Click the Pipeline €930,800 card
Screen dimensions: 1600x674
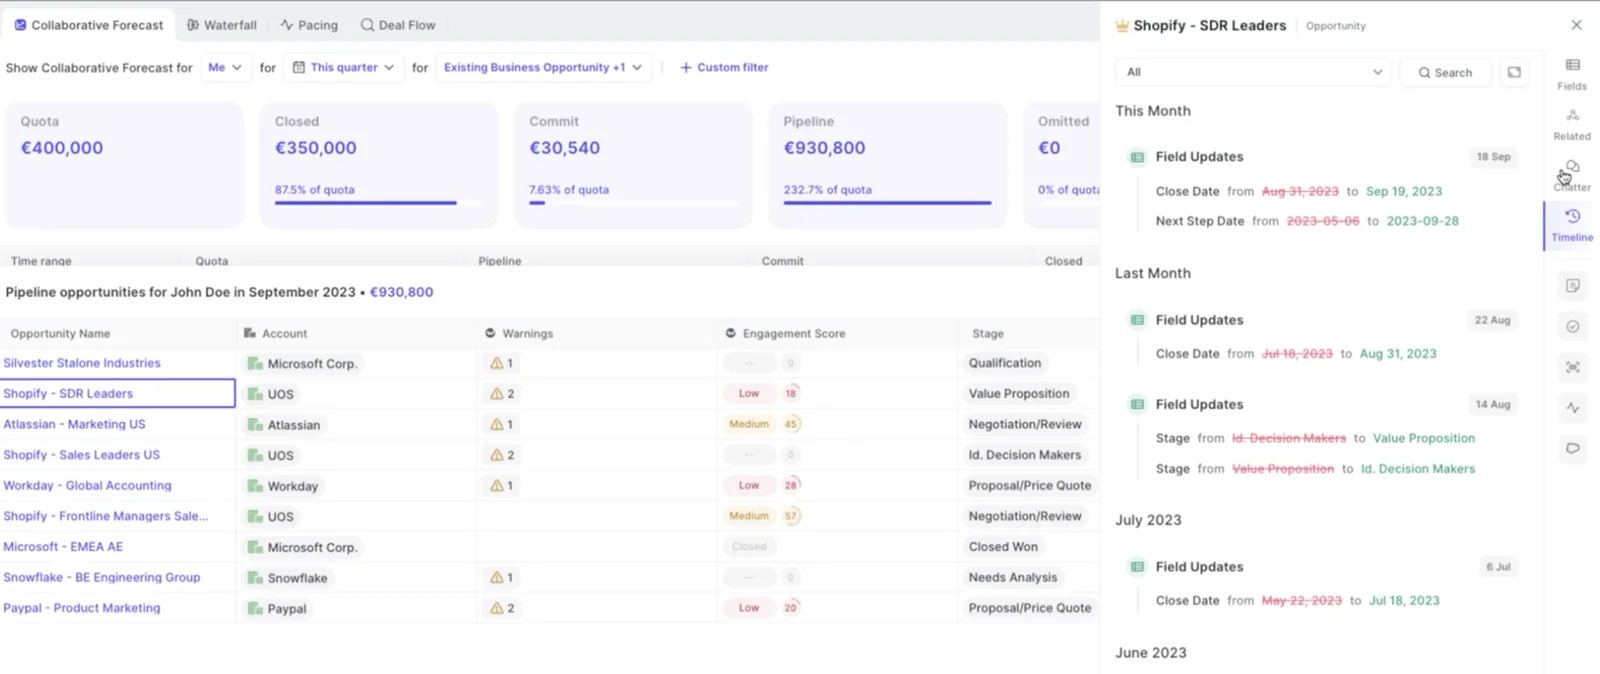(x=887, y=165)
